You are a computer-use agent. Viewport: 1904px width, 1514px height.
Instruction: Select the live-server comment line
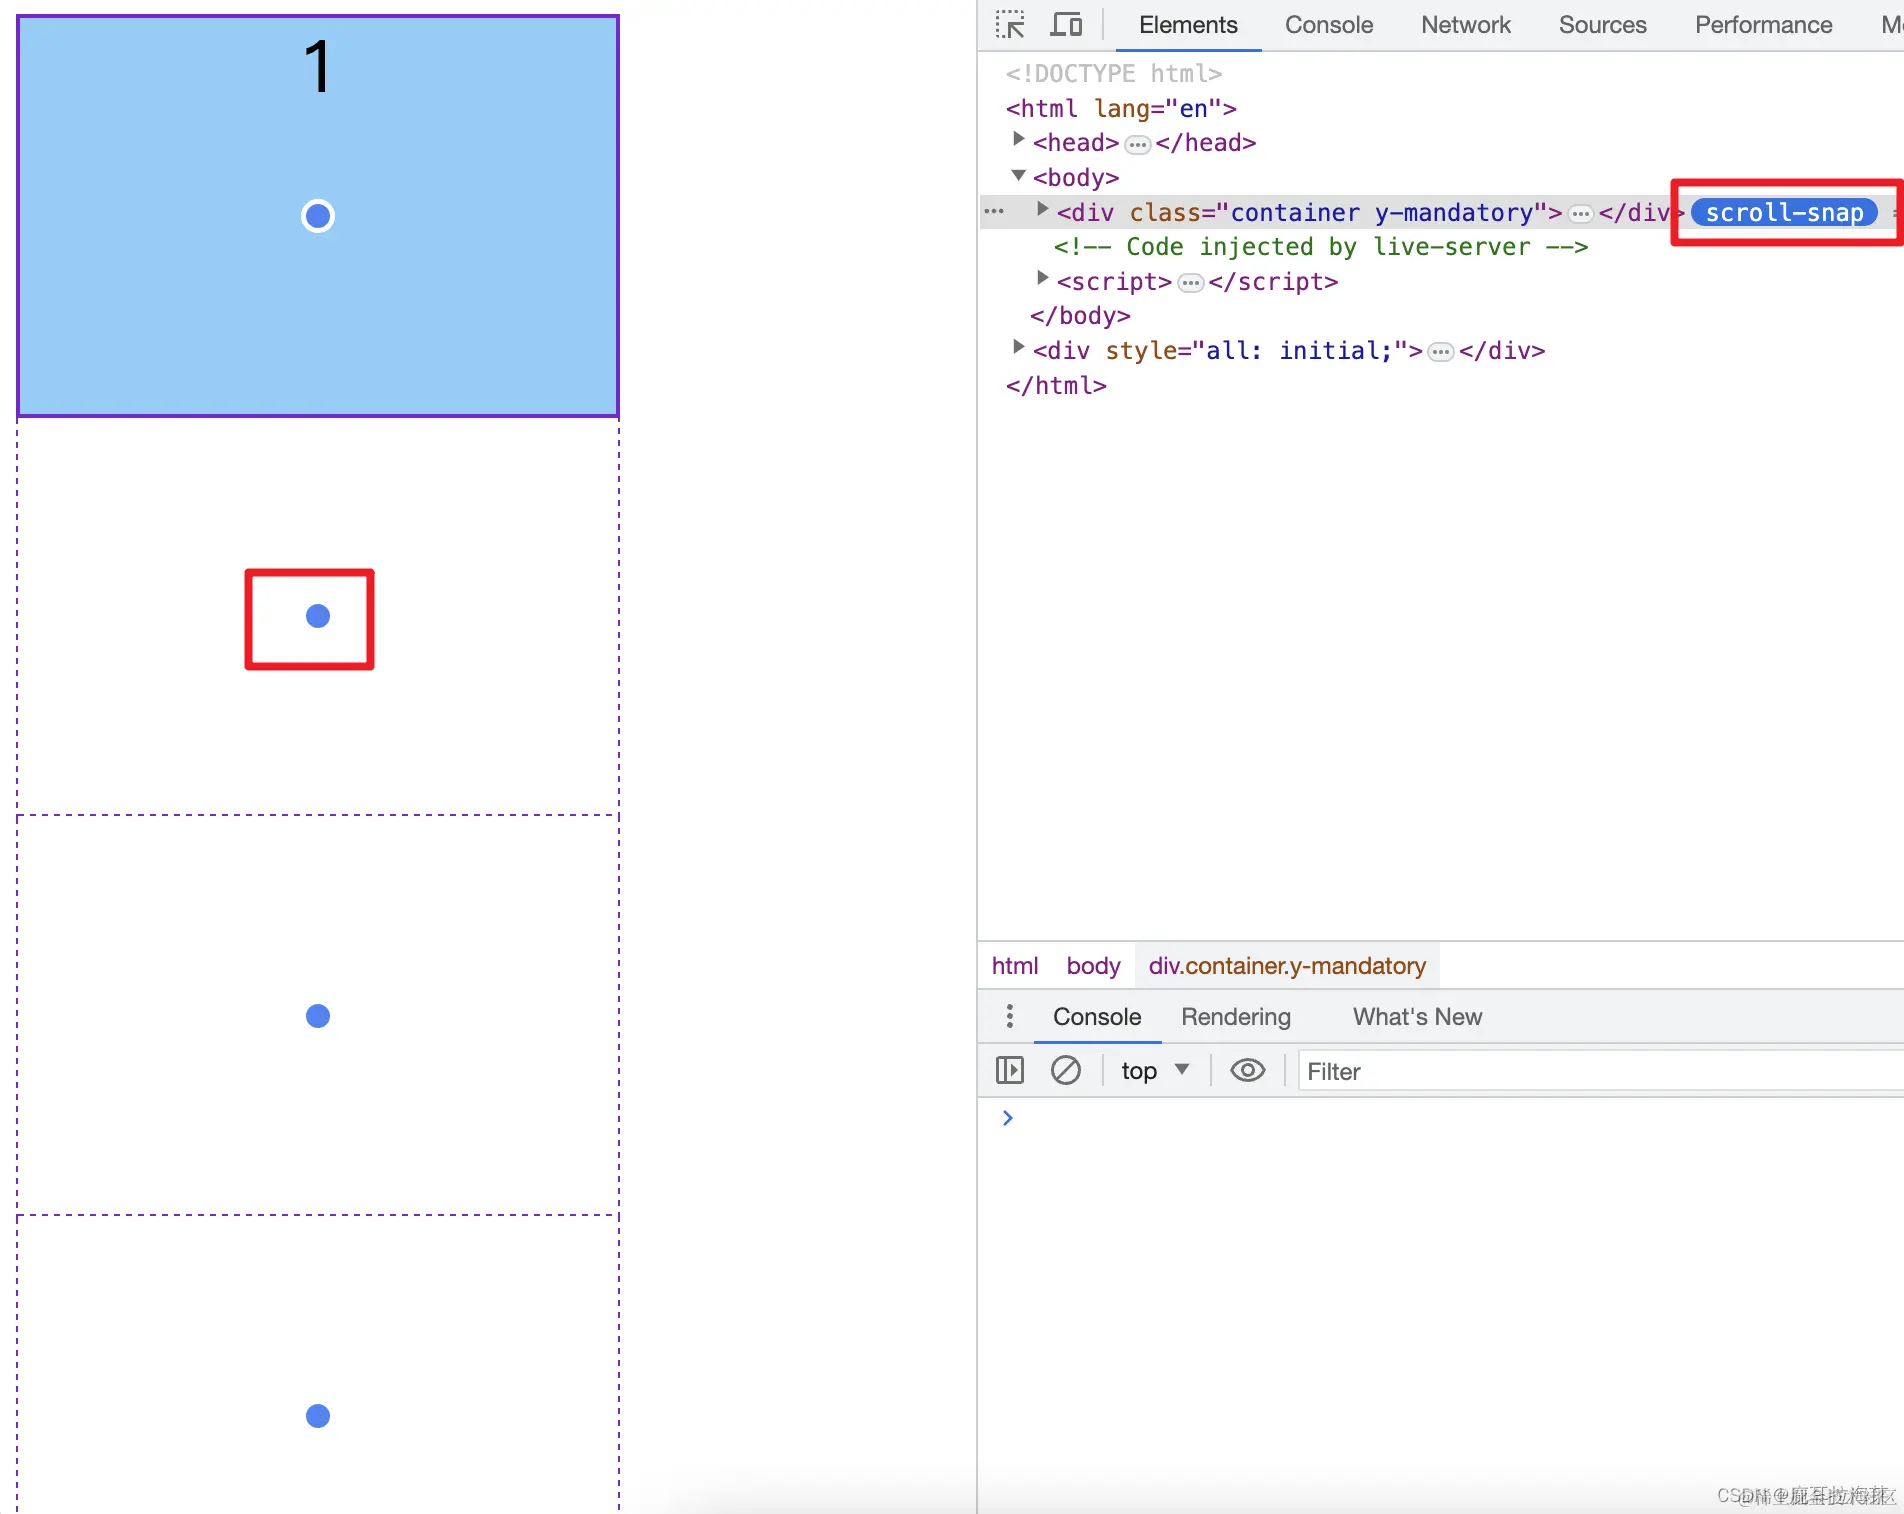(1320, 247)
